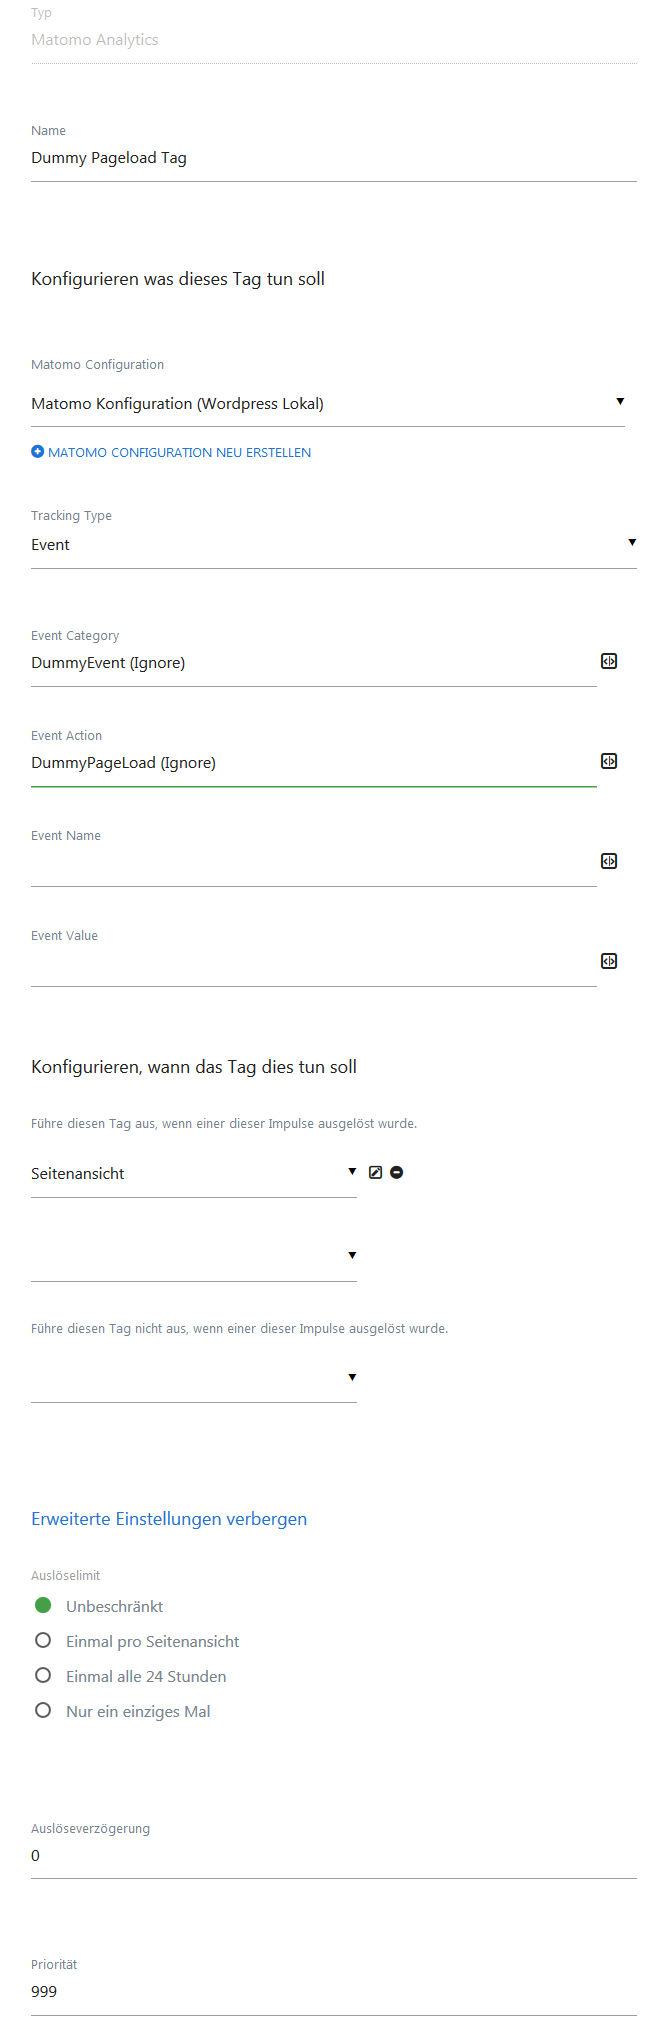
Task: Choose Einmal alle 24 Stunden
Action: point(43,1675)
